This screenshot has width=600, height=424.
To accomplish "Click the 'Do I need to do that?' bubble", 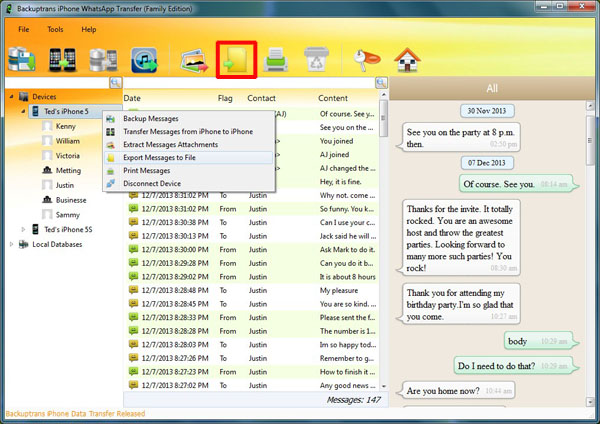I will click(x=516, y=366).
